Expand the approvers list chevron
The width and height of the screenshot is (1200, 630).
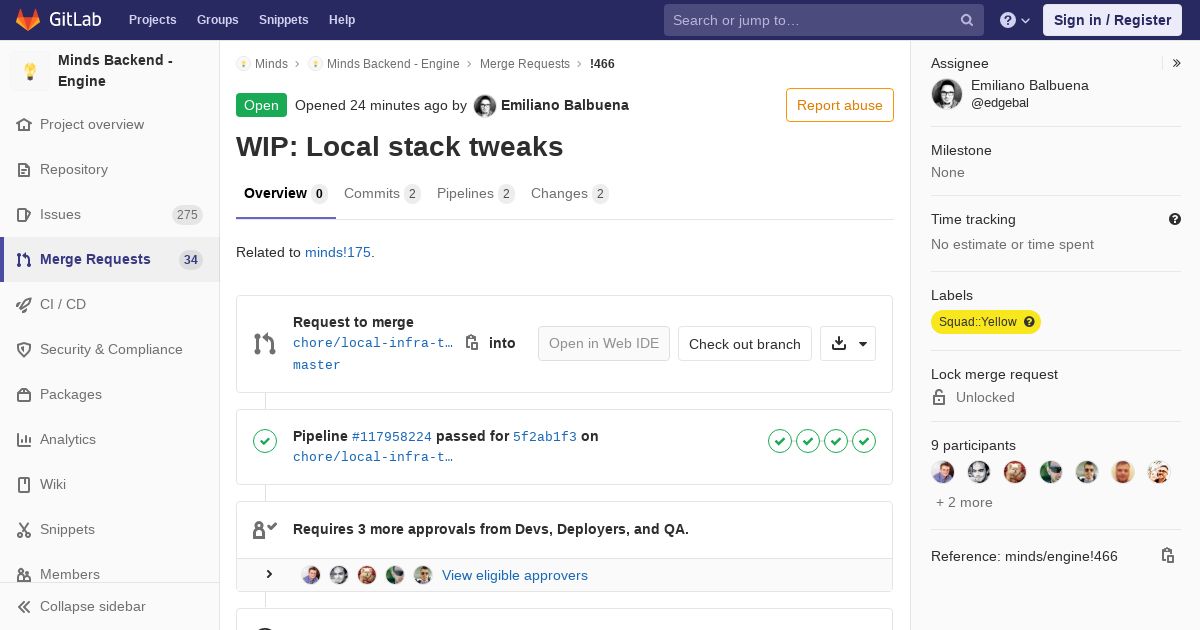click(269, 574)
